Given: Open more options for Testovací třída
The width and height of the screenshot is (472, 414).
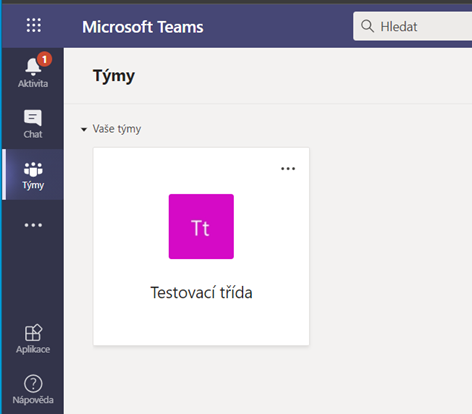Looking at the screenshot, I should click(288, 169).
